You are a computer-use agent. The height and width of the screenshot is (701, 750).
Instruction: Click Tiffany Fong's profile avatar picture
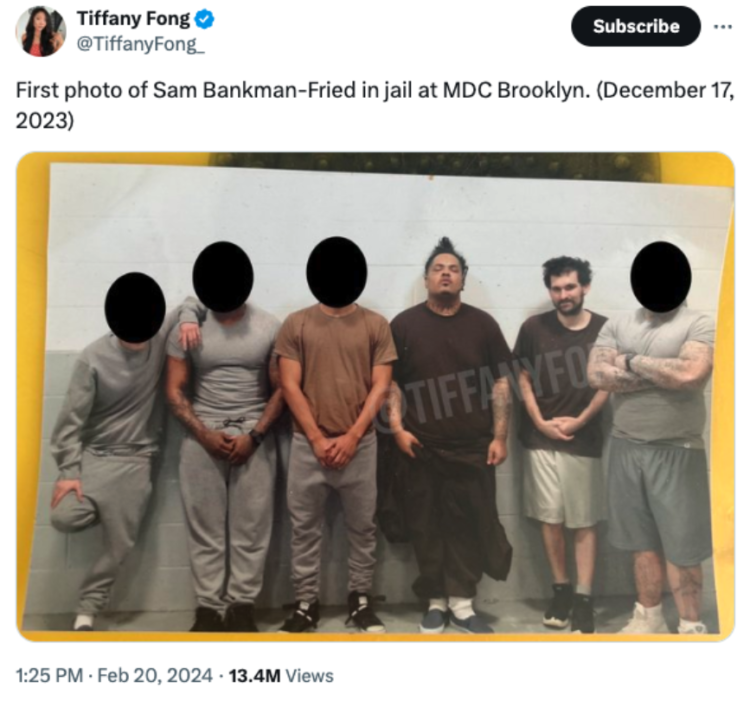[41, 31]
